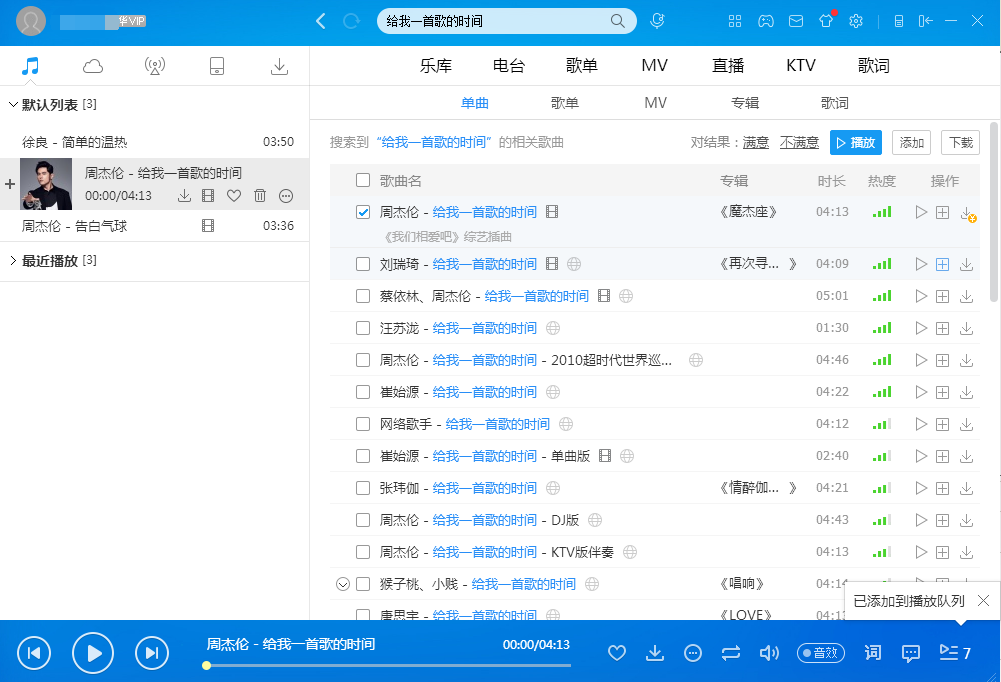Click the 不满意 feedback link
The width and height of the screenshot is (1001, 682).
[799, 143]
